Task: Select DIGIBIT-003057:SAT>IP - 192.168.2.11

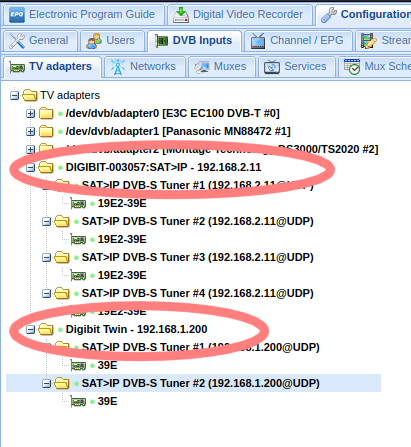Action: 163,167
